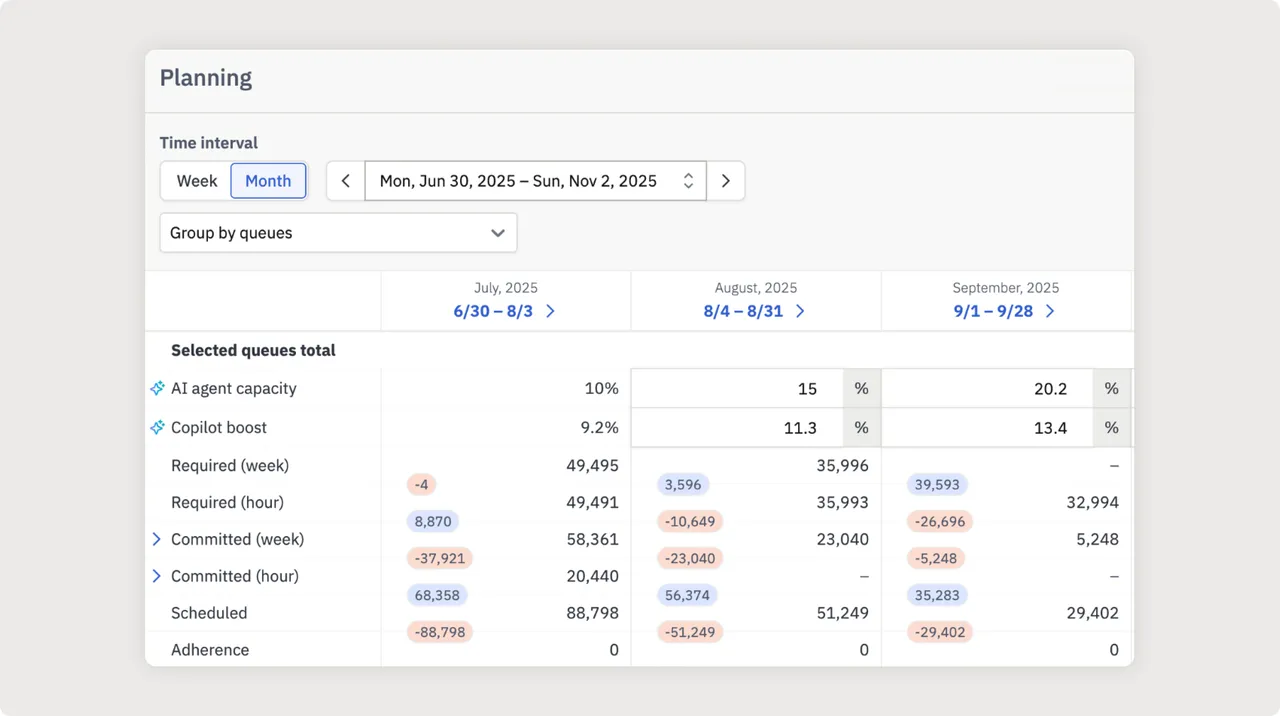Expand the Committed (hour) row

click(x=156, y=576)
